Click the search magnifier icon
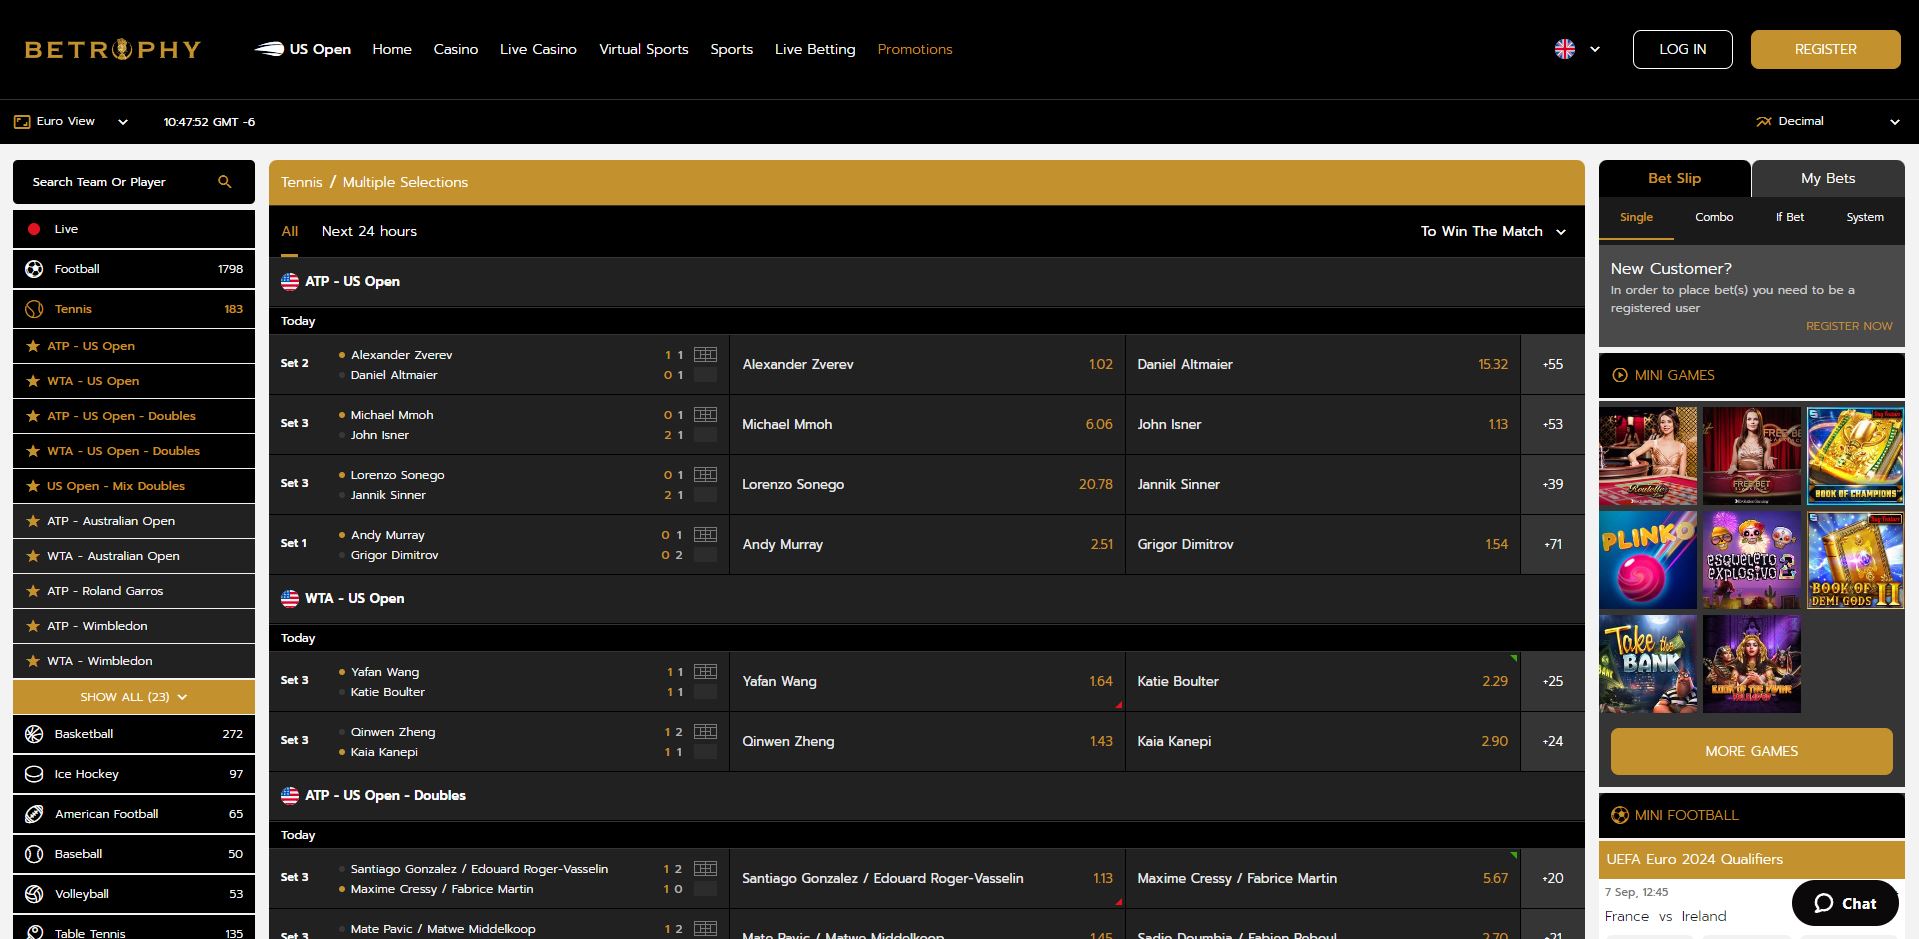This screenshot has width=1919, height=939. (225, 182)
